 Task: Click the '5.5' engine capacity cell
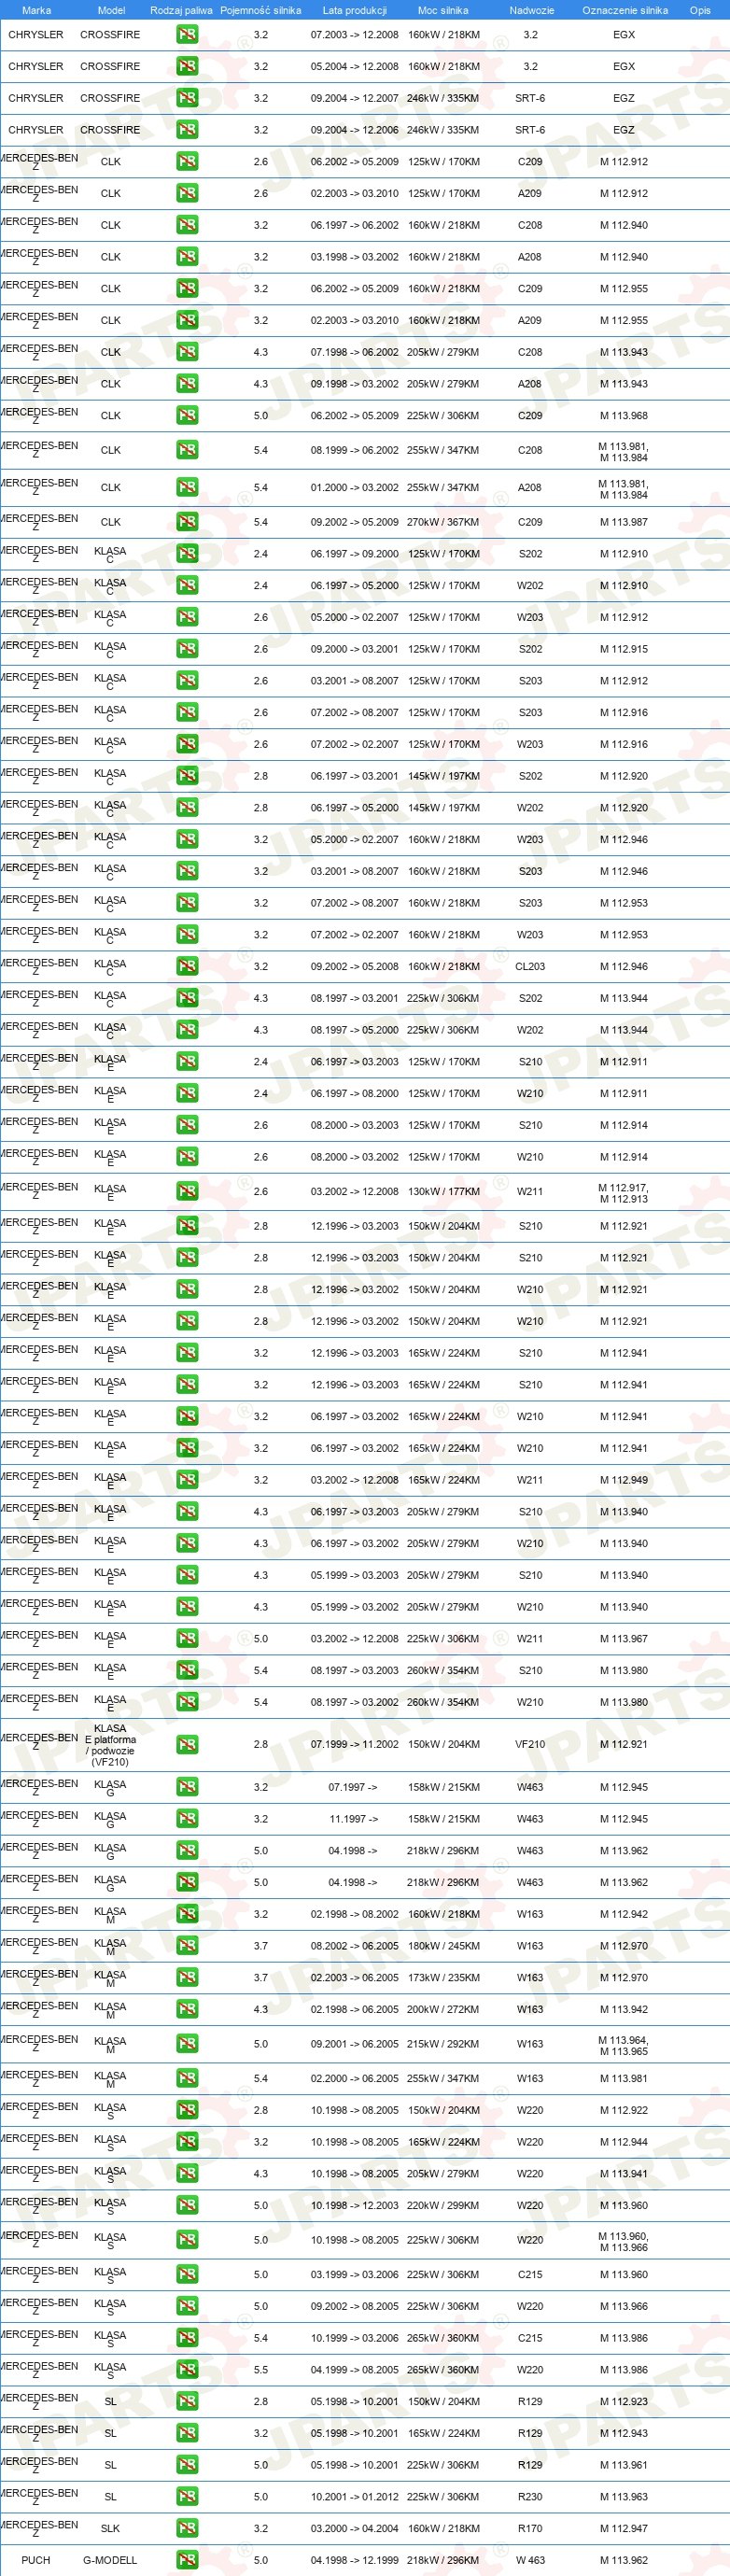click(x=260, y=2370)
